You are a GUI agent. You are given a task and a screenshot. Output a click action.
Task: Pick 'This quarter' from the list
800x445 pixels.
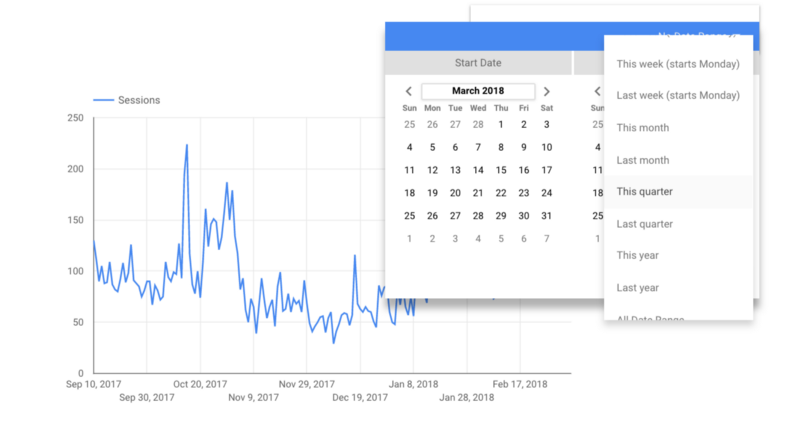(645, 192)
